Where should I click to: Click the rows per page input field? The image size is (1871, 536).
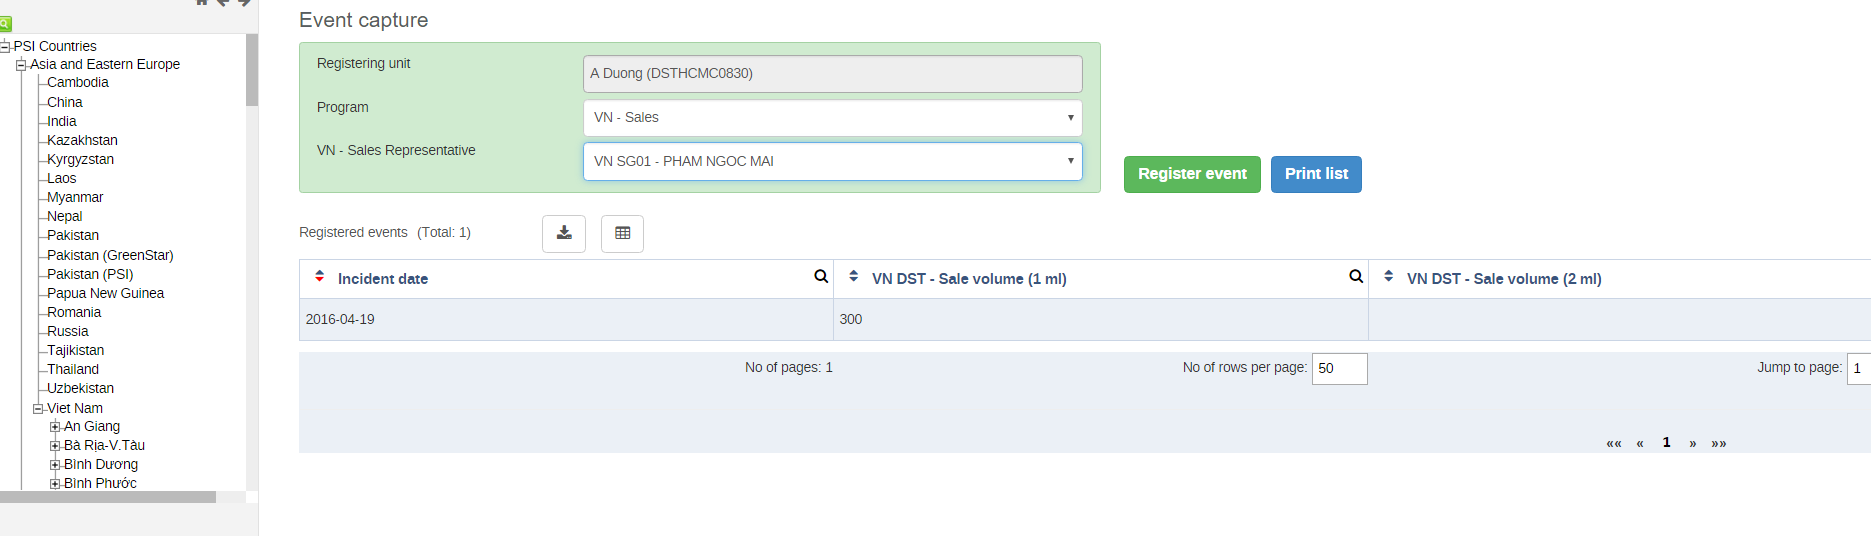pos(1339,368)
